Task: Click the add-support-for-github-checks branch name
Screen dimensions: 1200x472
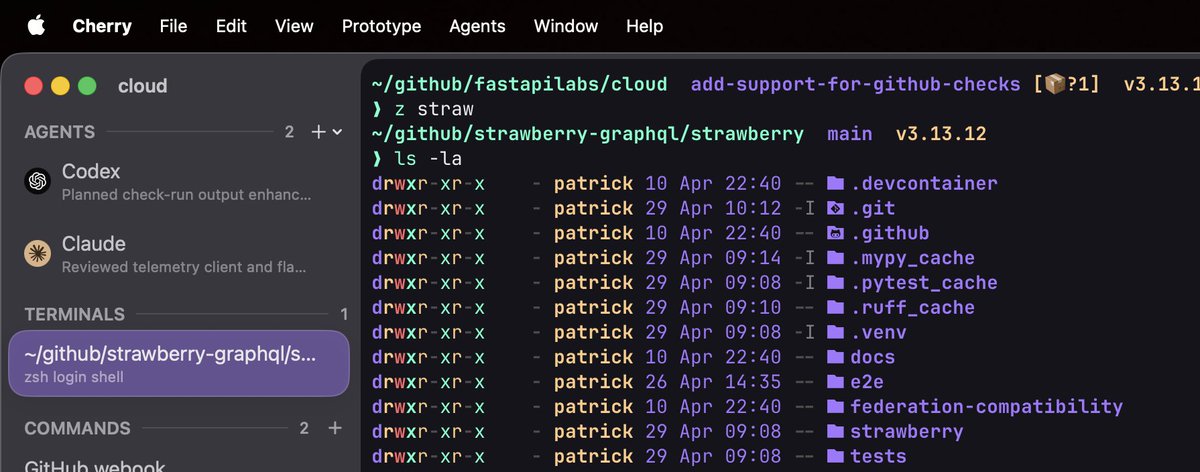Action: click(x=856, y=84)
